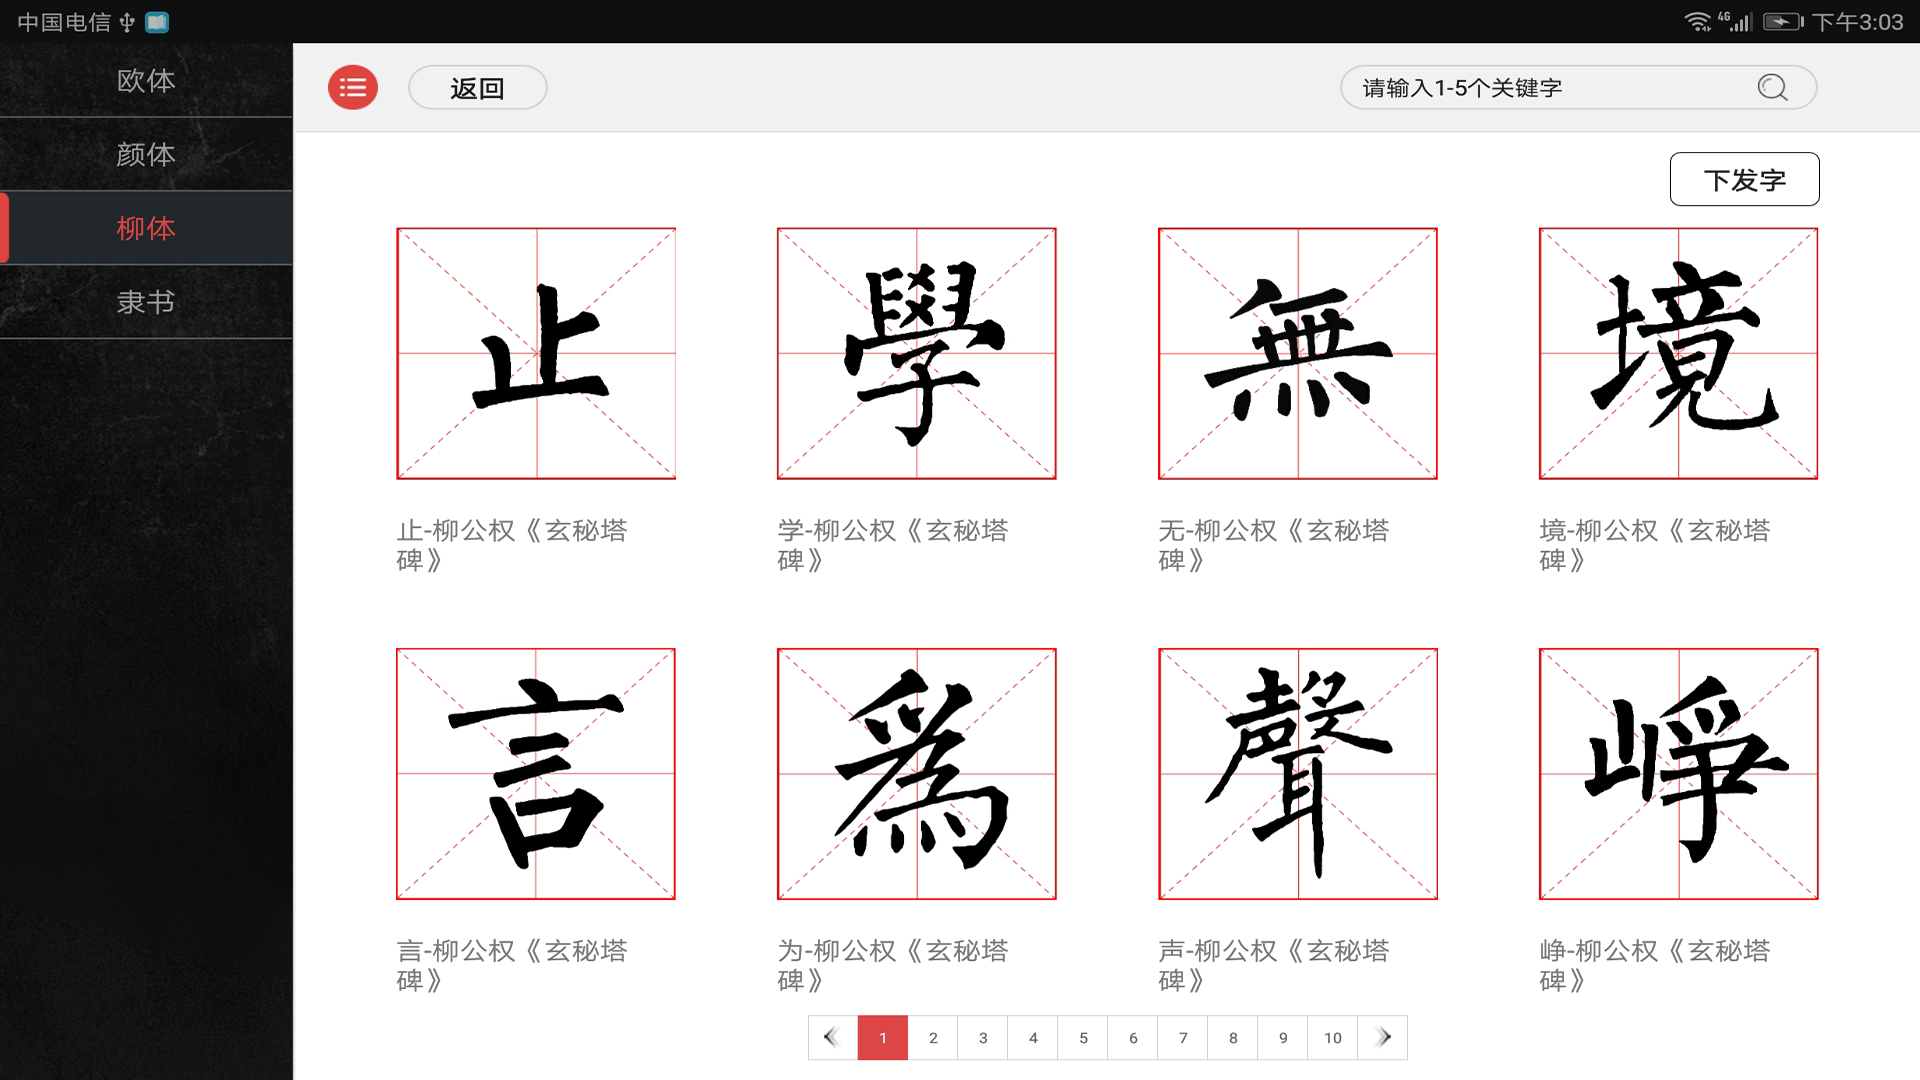Open the 止 character card
The height and width of the screenshot is (1080, 1920).
coord(537,353)
